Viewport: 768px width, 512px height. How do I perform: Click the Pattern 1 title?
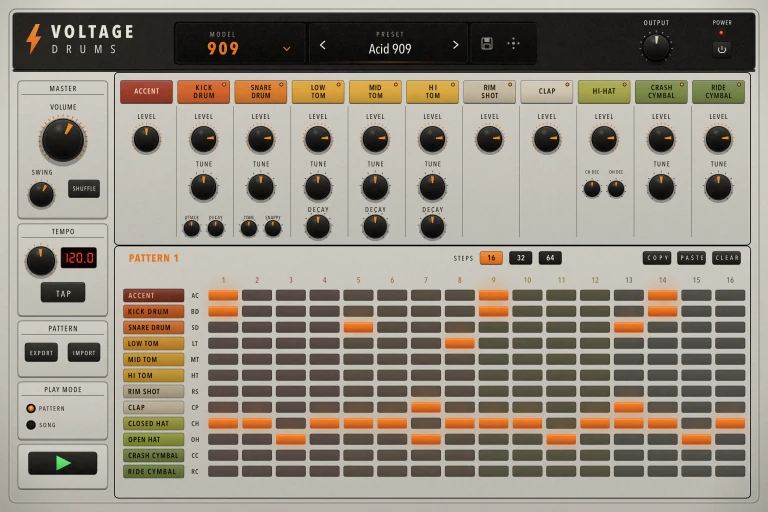point(153,258)
